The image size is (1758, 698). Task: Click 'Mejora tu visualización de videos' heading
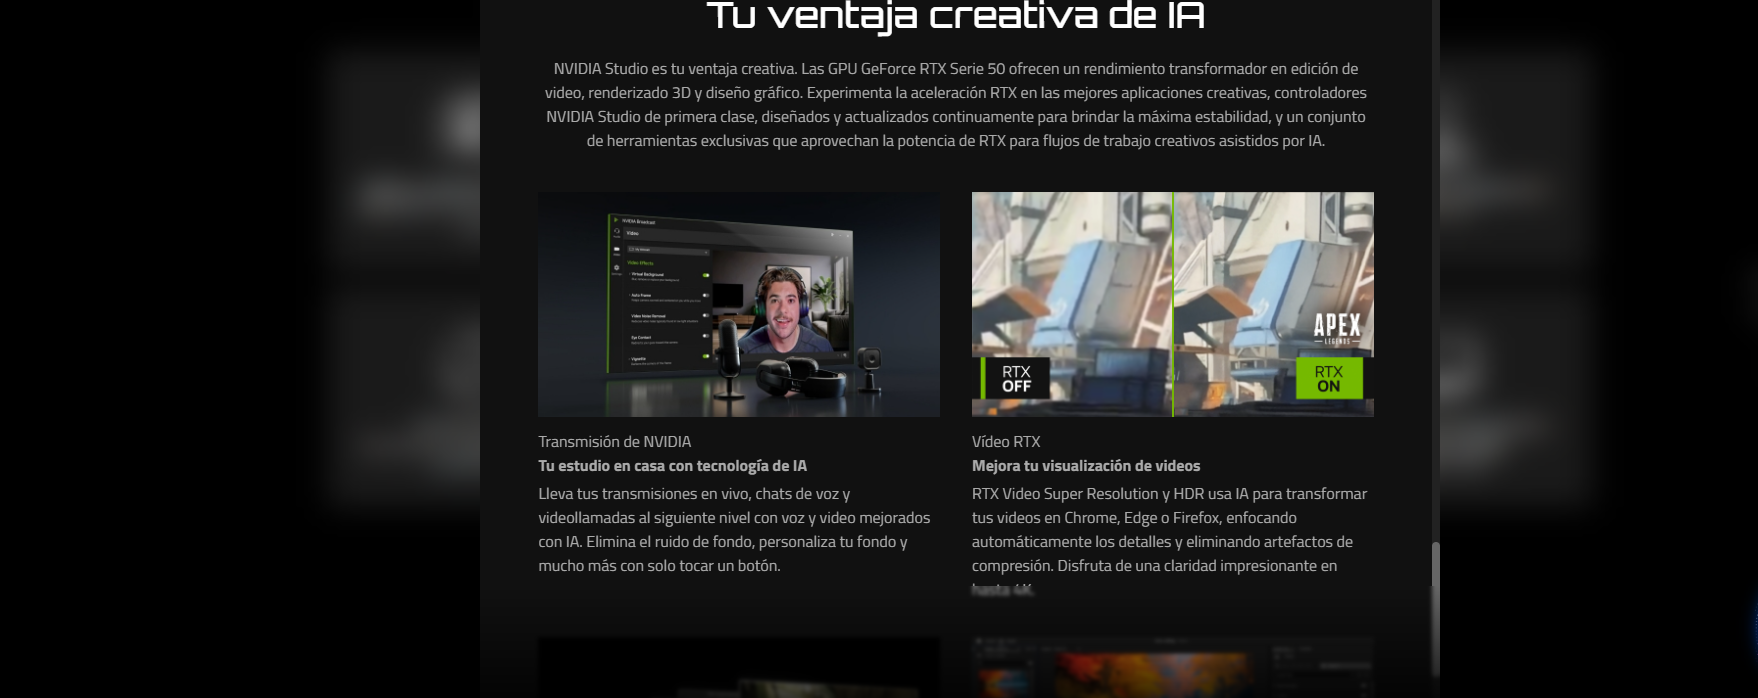pos(1086,466)
